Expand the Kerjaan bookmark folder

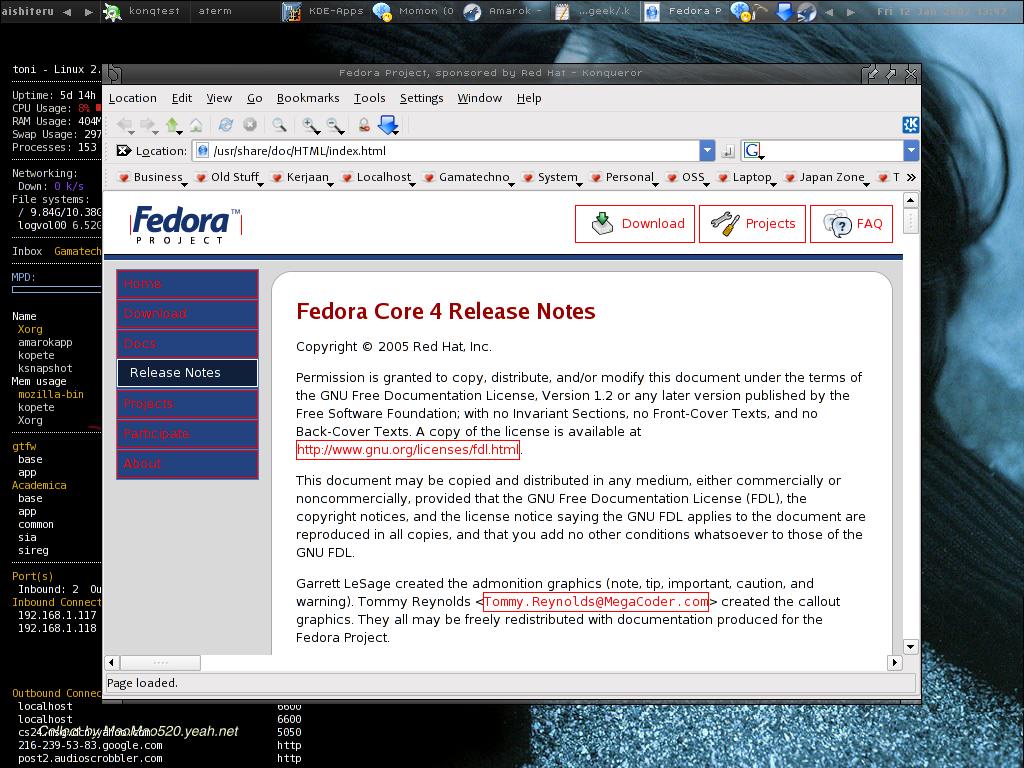coord(302,177)
